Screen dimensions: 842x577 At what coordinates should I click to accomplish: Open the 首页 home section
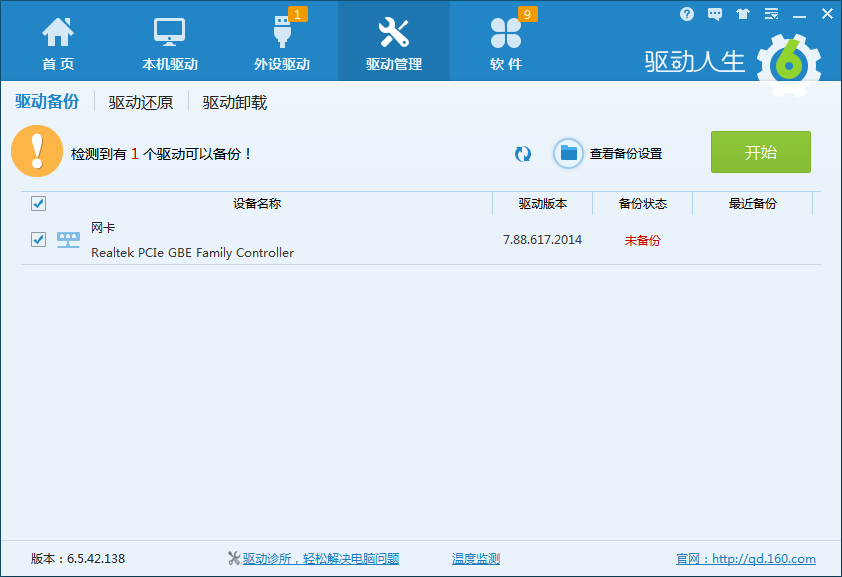click(58, 43)
